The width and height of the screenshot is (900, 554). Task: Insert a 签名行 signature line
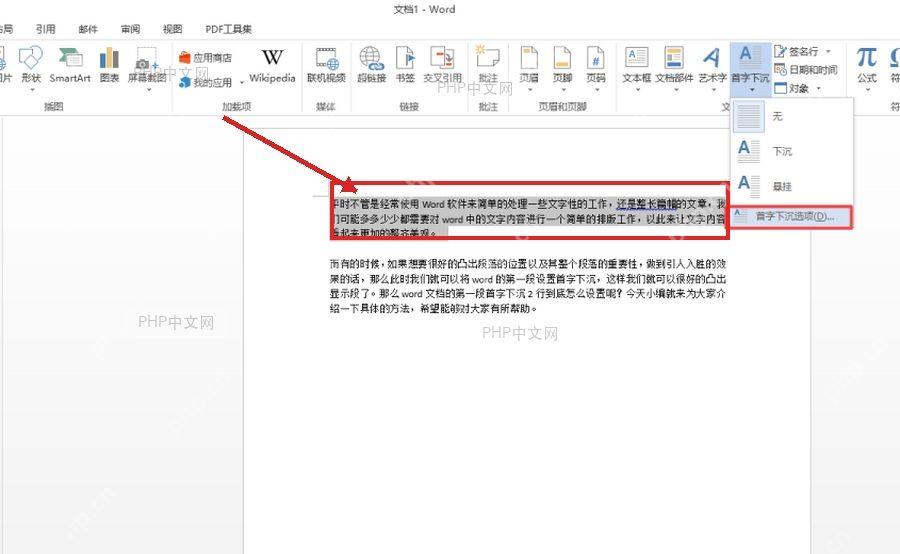click(797, 52)
